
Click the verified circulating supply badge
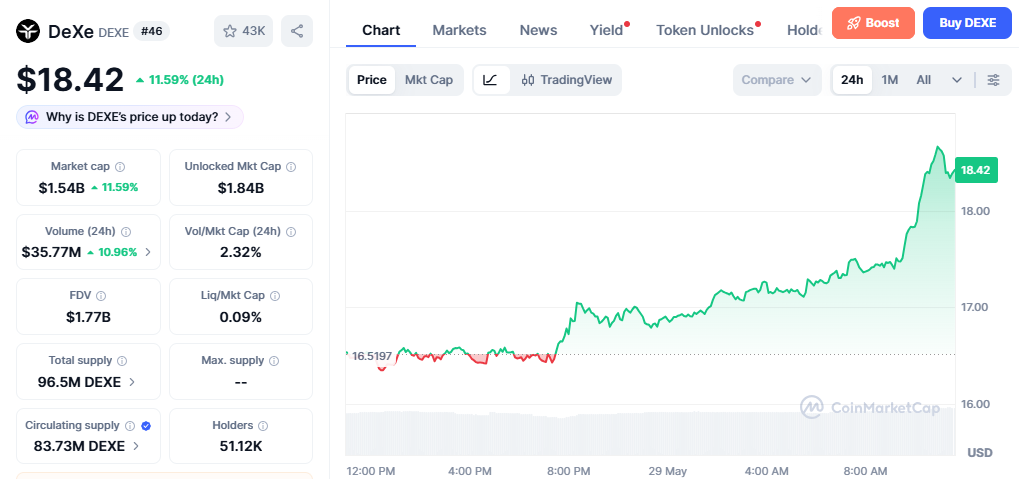146,426
